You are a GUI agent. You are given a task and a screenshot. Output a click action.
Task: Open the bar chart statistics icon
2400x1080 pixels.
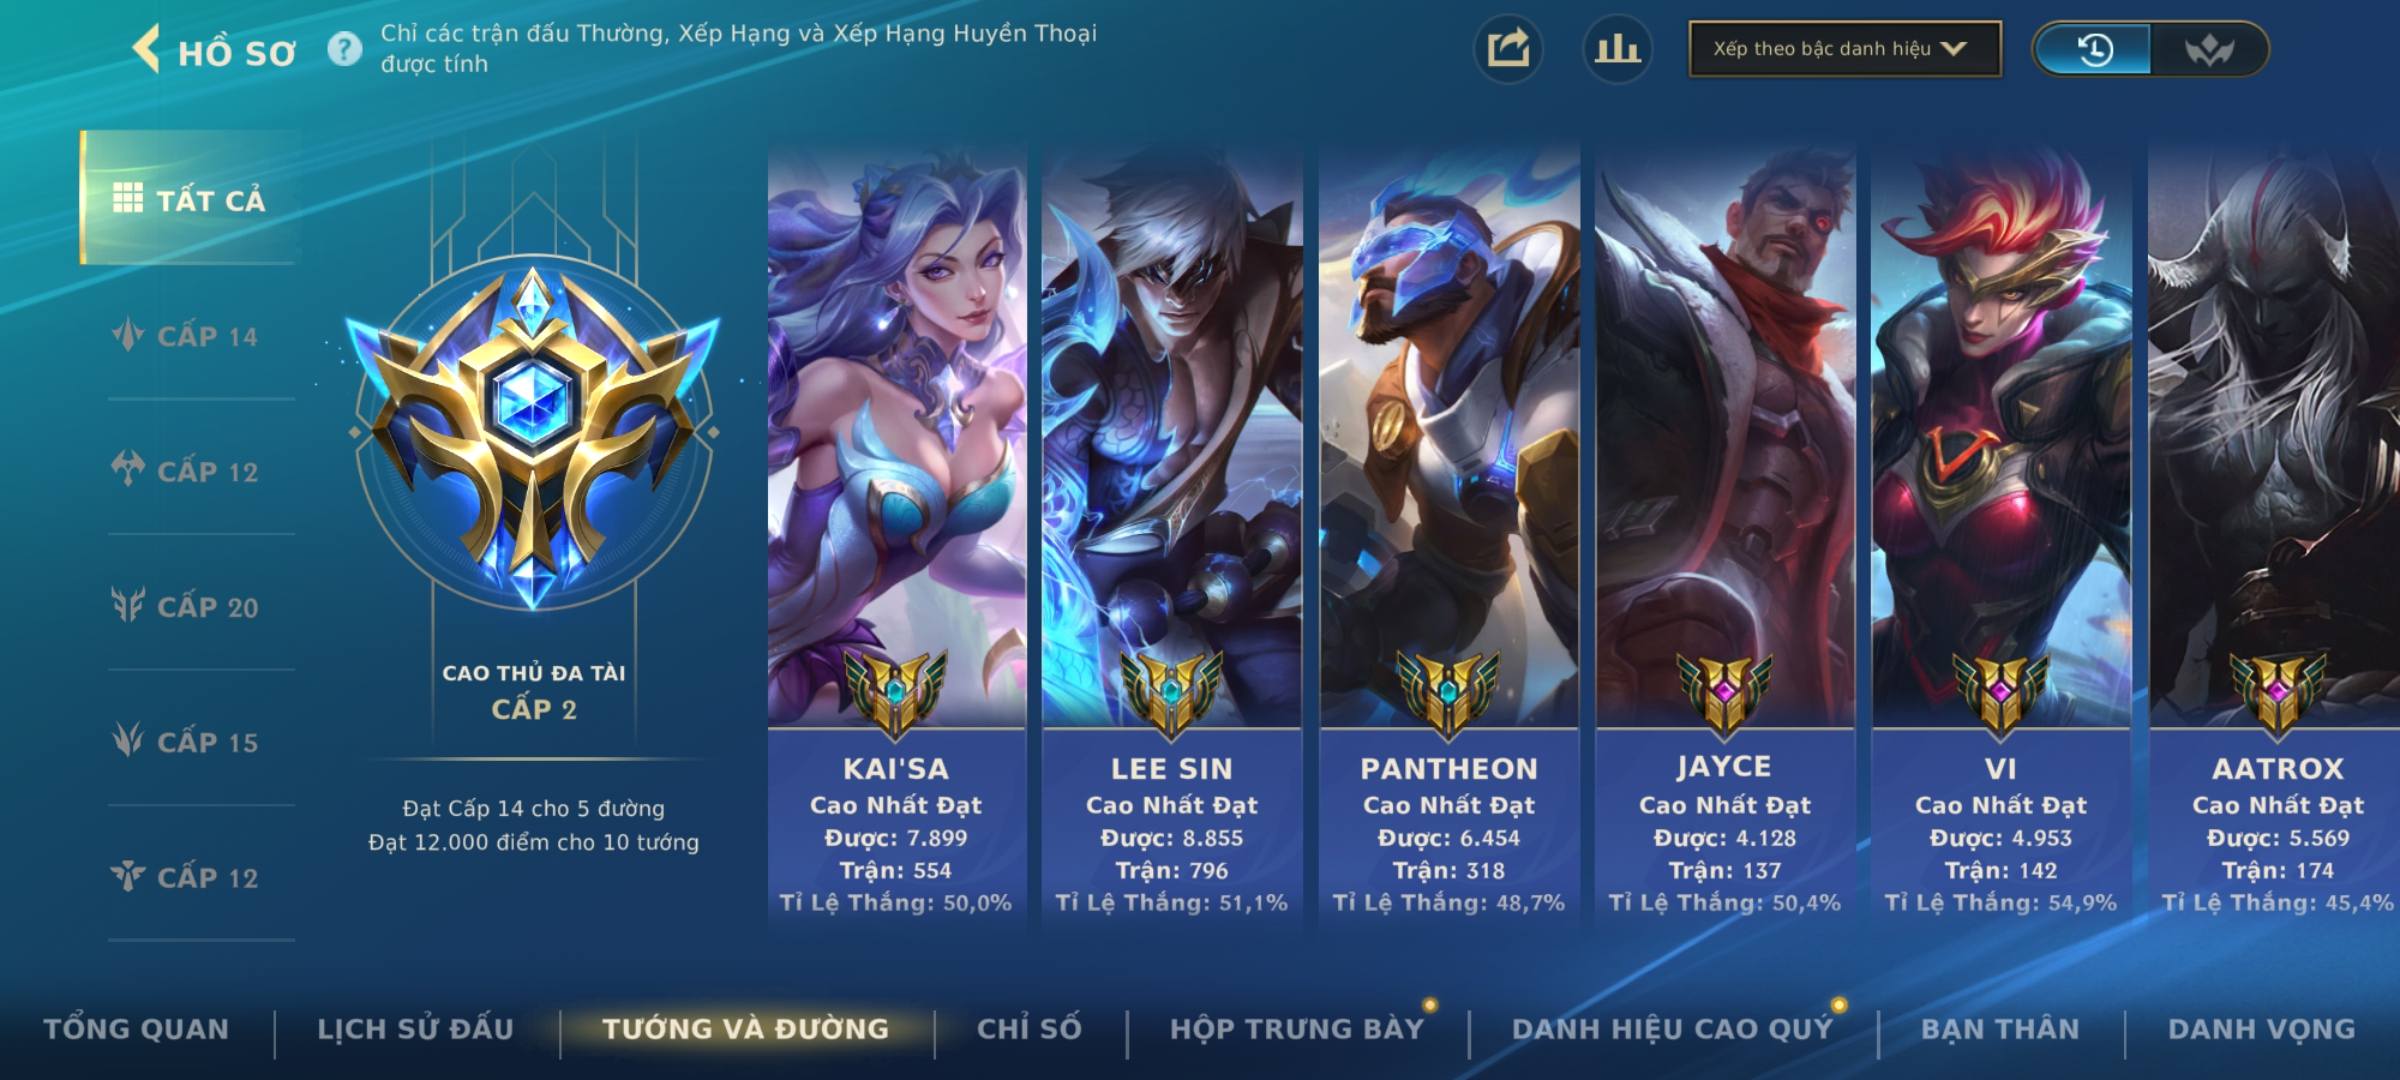[1617, 49]
